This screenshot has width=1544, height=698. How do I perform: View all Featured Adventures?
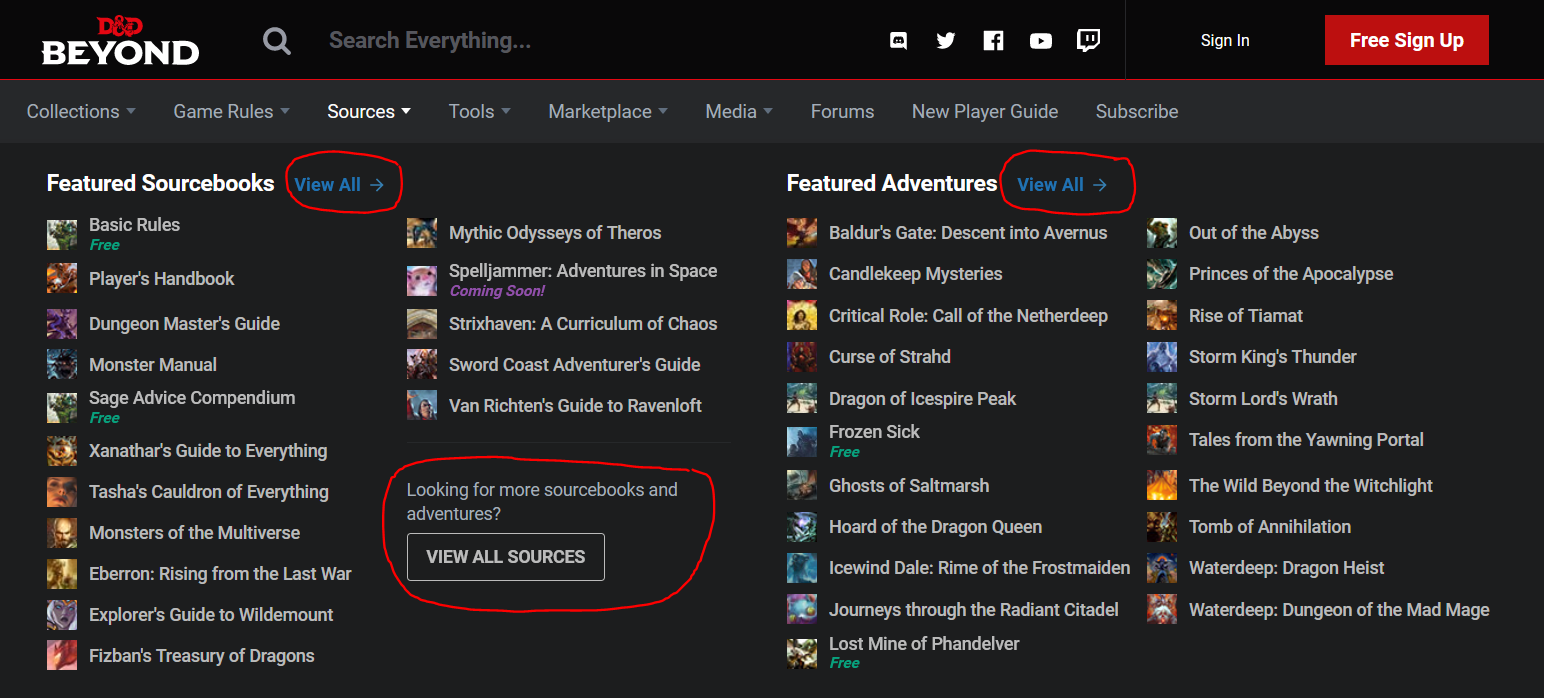[1062, 184]
